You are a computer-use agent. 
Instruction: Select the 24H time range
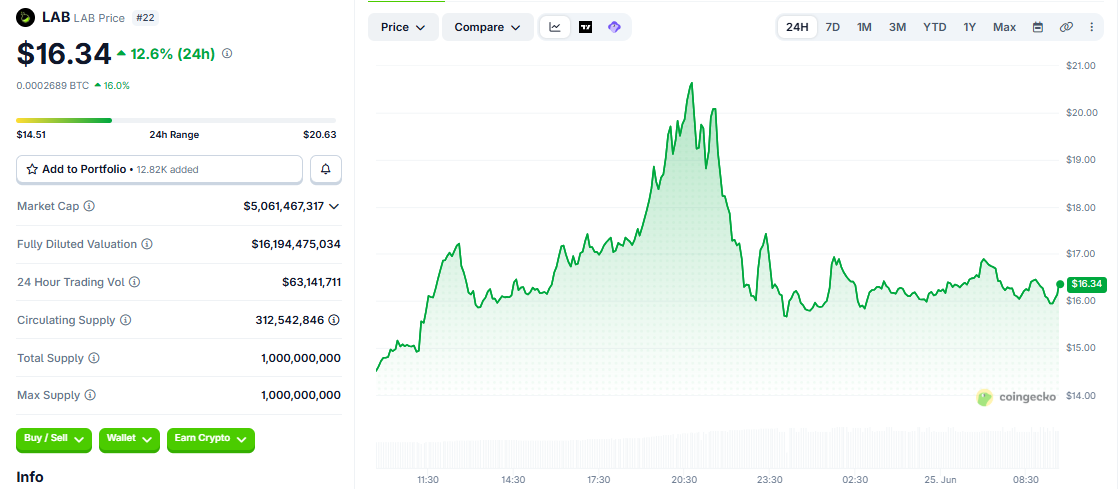pyautogui.click(x=797, y=27)
